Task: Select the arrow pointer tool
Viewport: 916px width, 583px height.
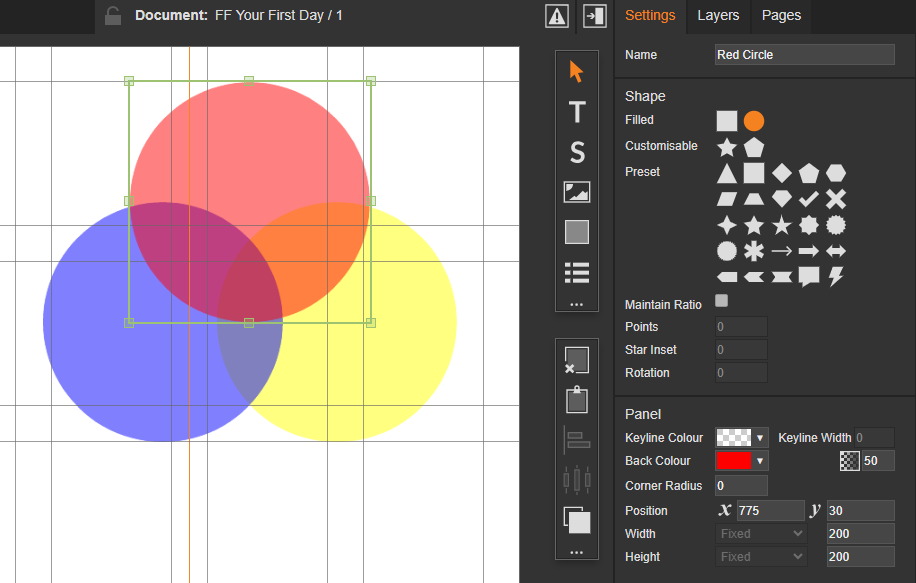Action: pos(576,72)
